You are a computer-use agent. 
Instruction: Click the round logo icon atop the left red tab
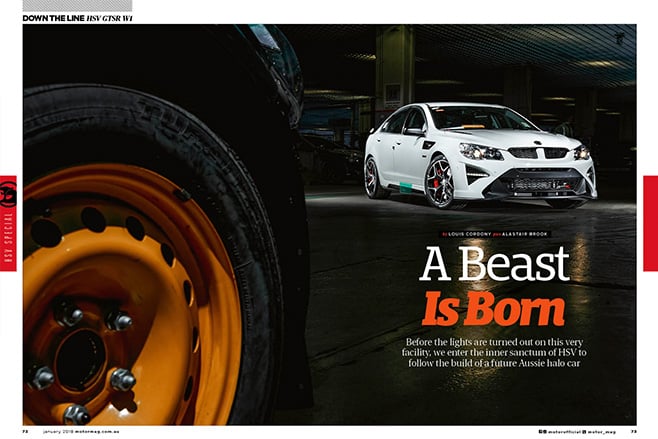coord(8,193)
